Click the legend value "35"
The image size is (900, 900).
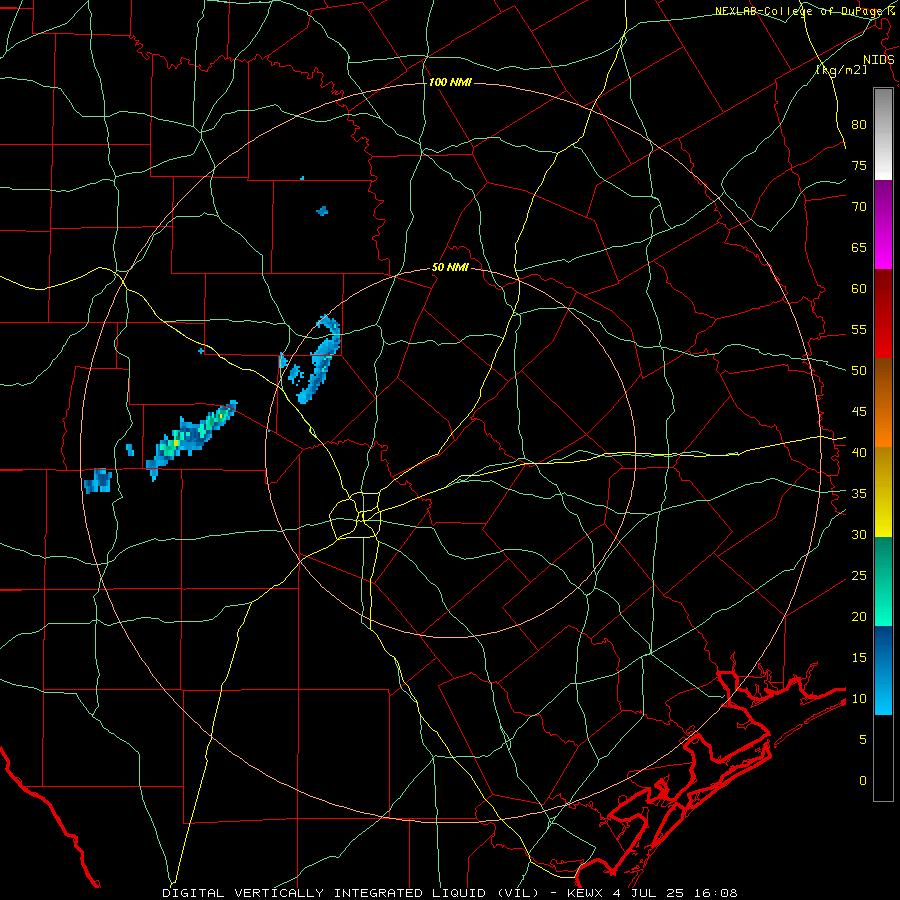(859, 494)
